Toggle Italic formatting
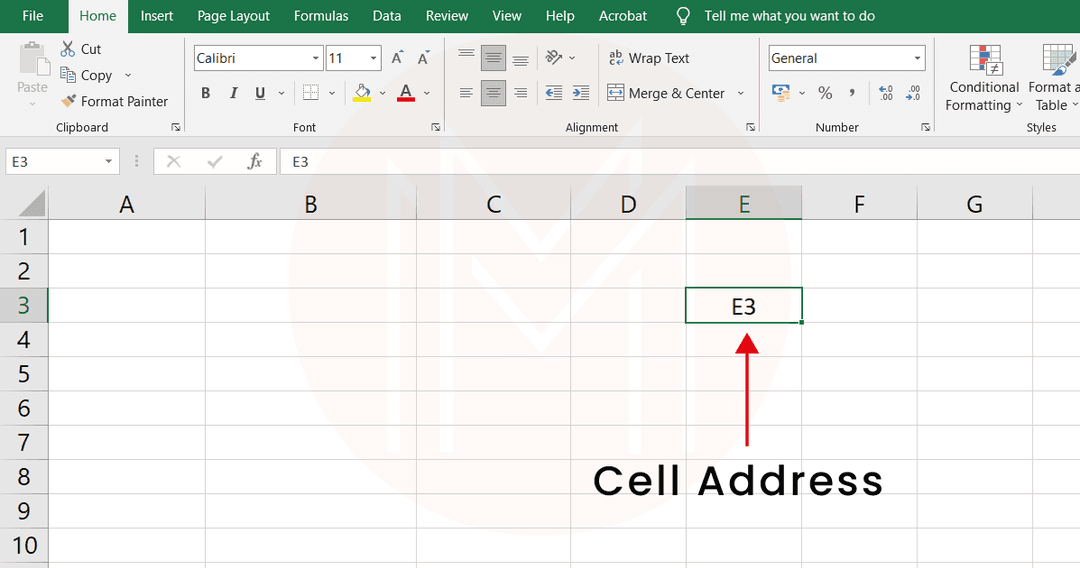The height and width of the screenshot is (568, 1080). pos(233,93)
